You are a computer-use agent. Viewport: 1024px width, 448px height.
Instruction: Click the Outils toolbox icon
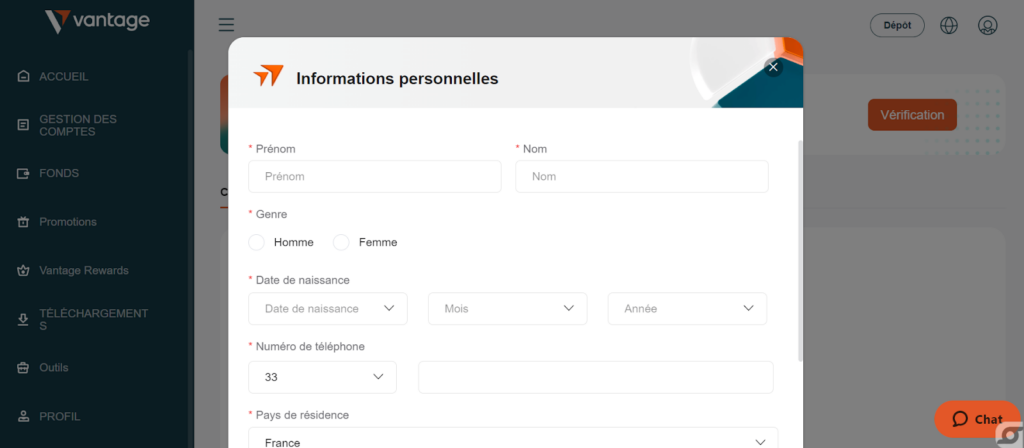pos(24,368)
